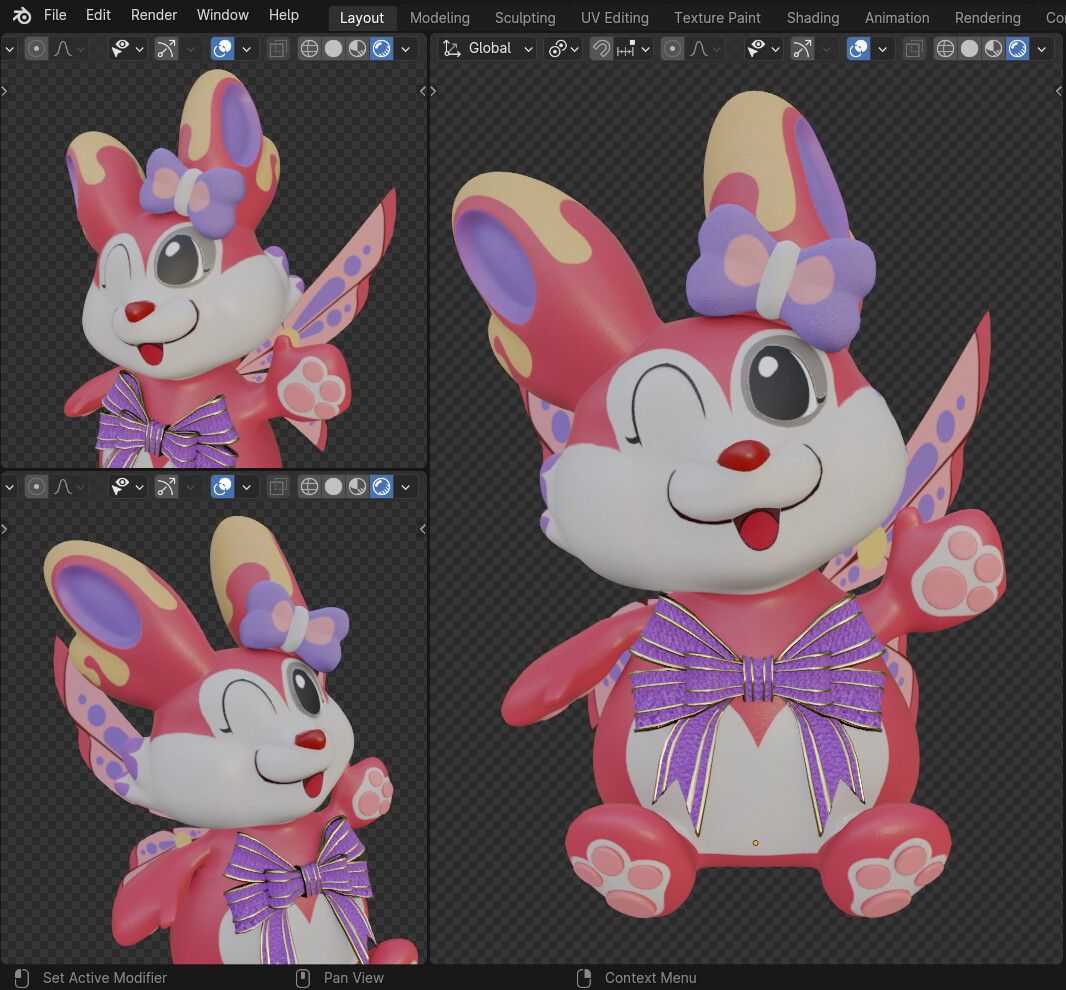
Task: Open the shading options dropdown in main viewport
Action: click(x=1041, y=48)
